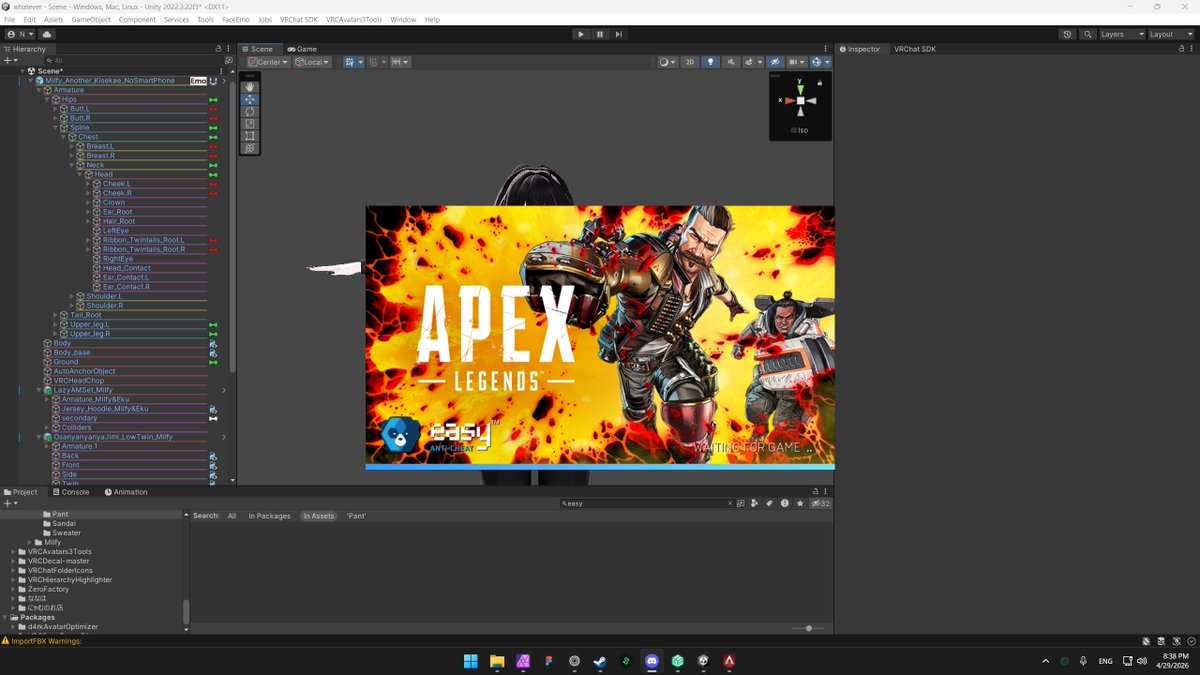The width and height of the screenshot is (1200, 675).
Task: Open the VRCAvatars3Tools menu
Action: pyautogui.click(x=354, y=20)
